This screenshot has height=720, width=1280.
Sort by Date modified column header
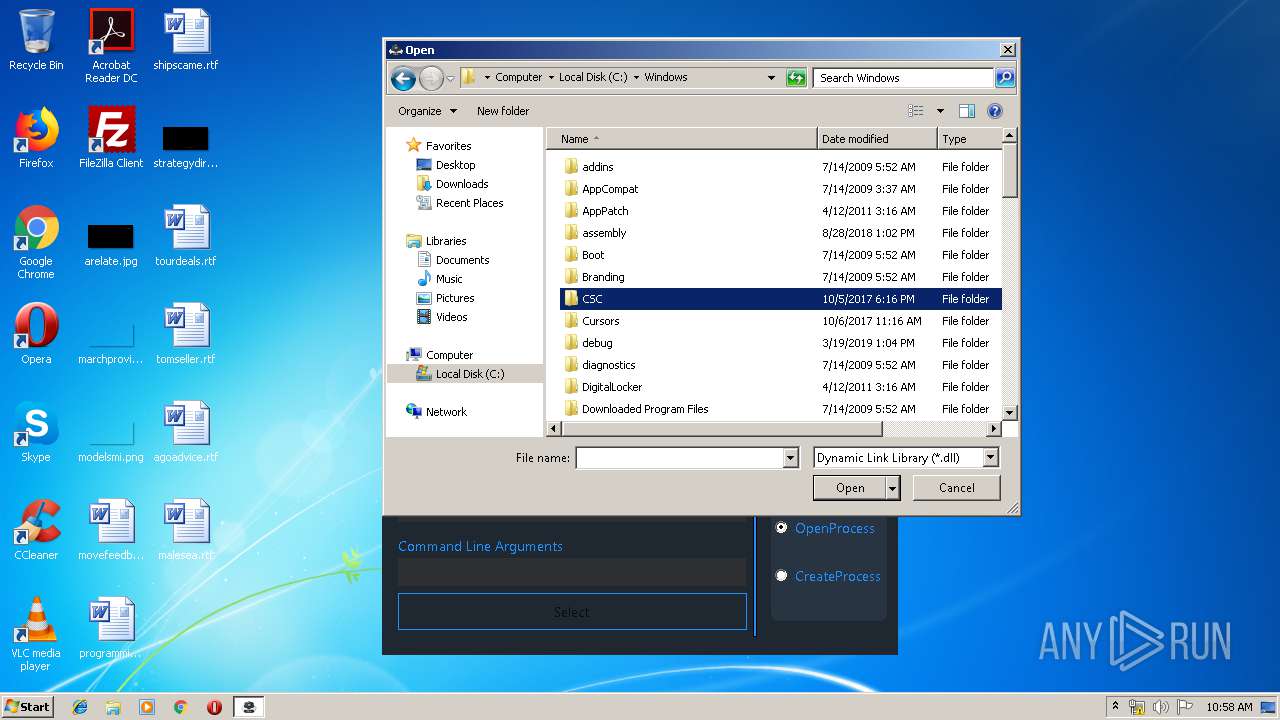click(877, 139)
